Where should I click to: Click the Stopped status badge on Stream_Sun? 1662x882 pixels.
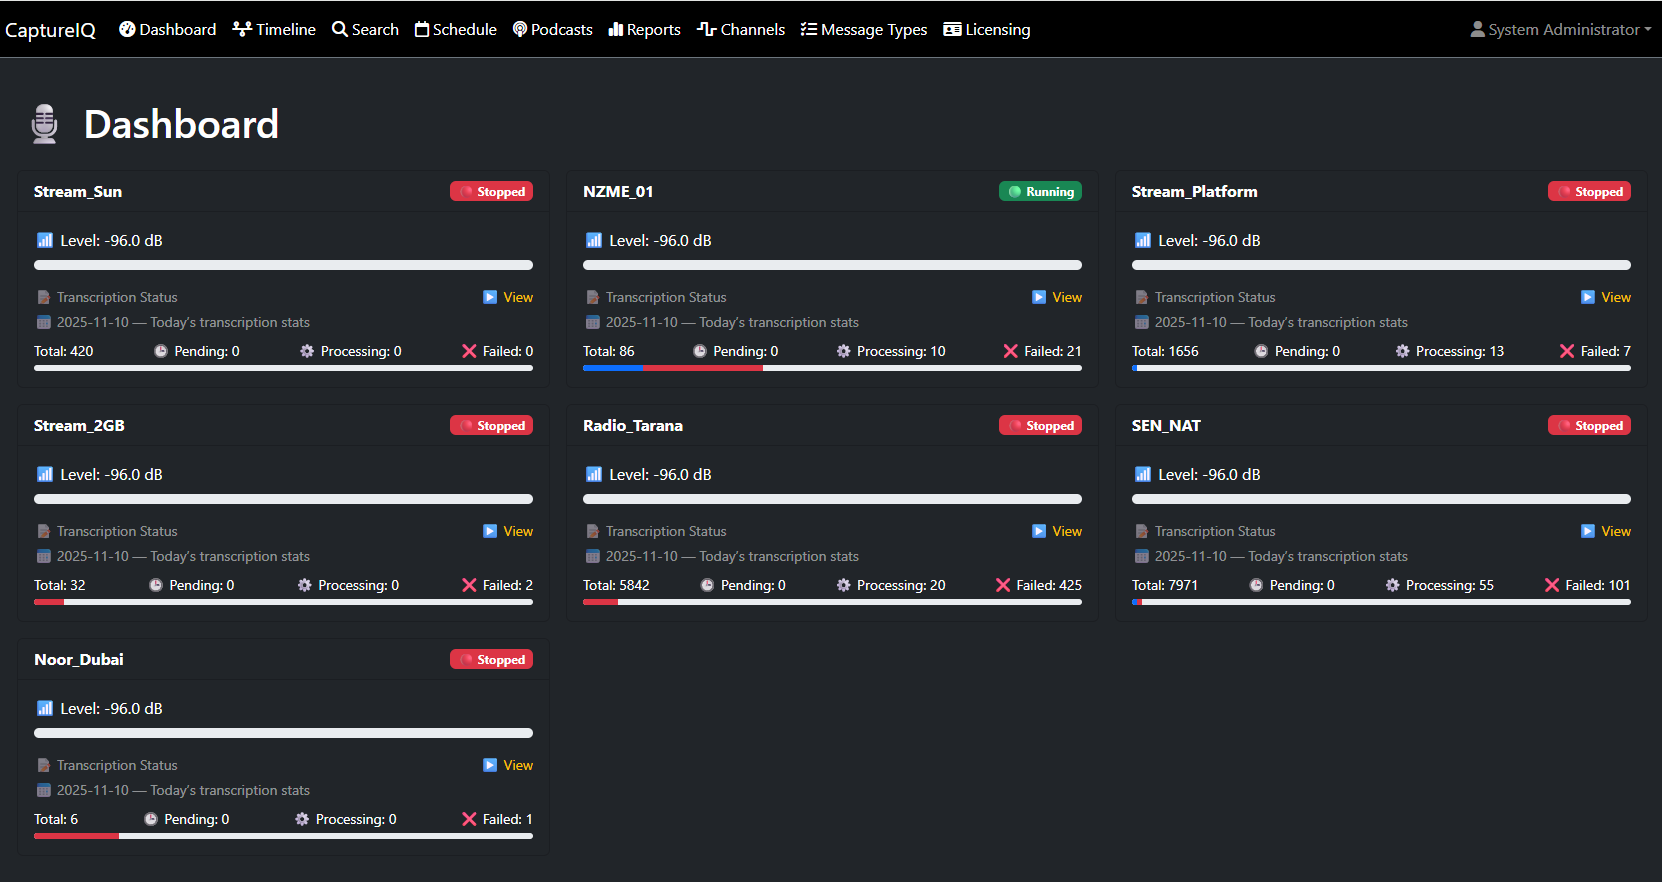(491, 192)
